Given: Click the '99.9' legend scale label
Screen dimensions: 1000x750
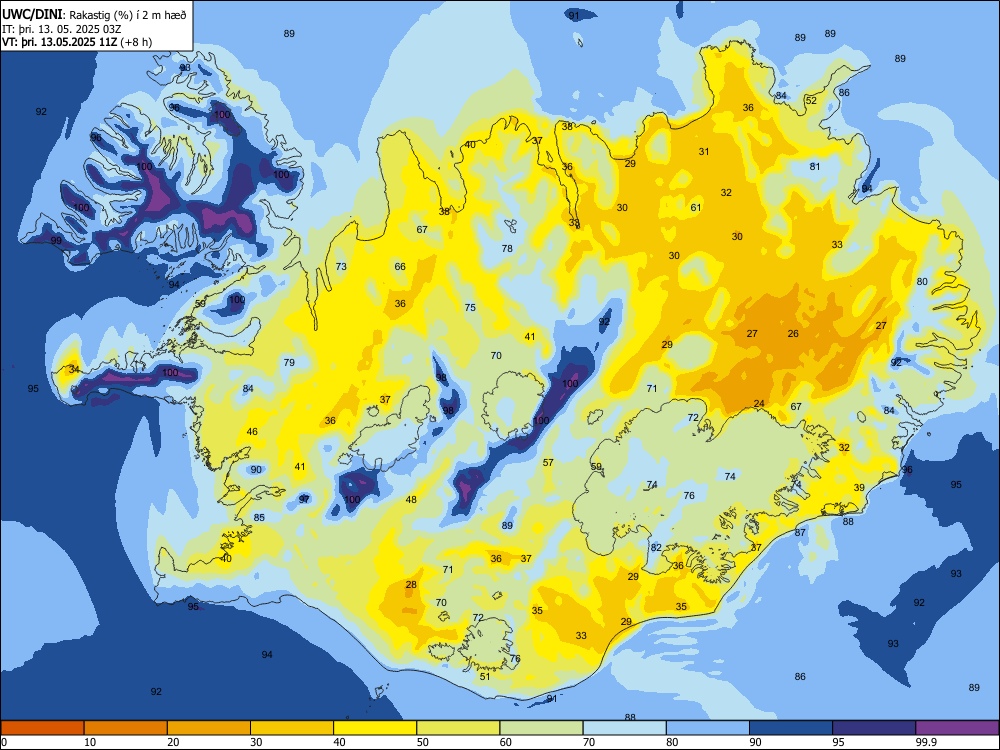Looking at the screenshot, I should pyautogui.click(x=925, y=742).
